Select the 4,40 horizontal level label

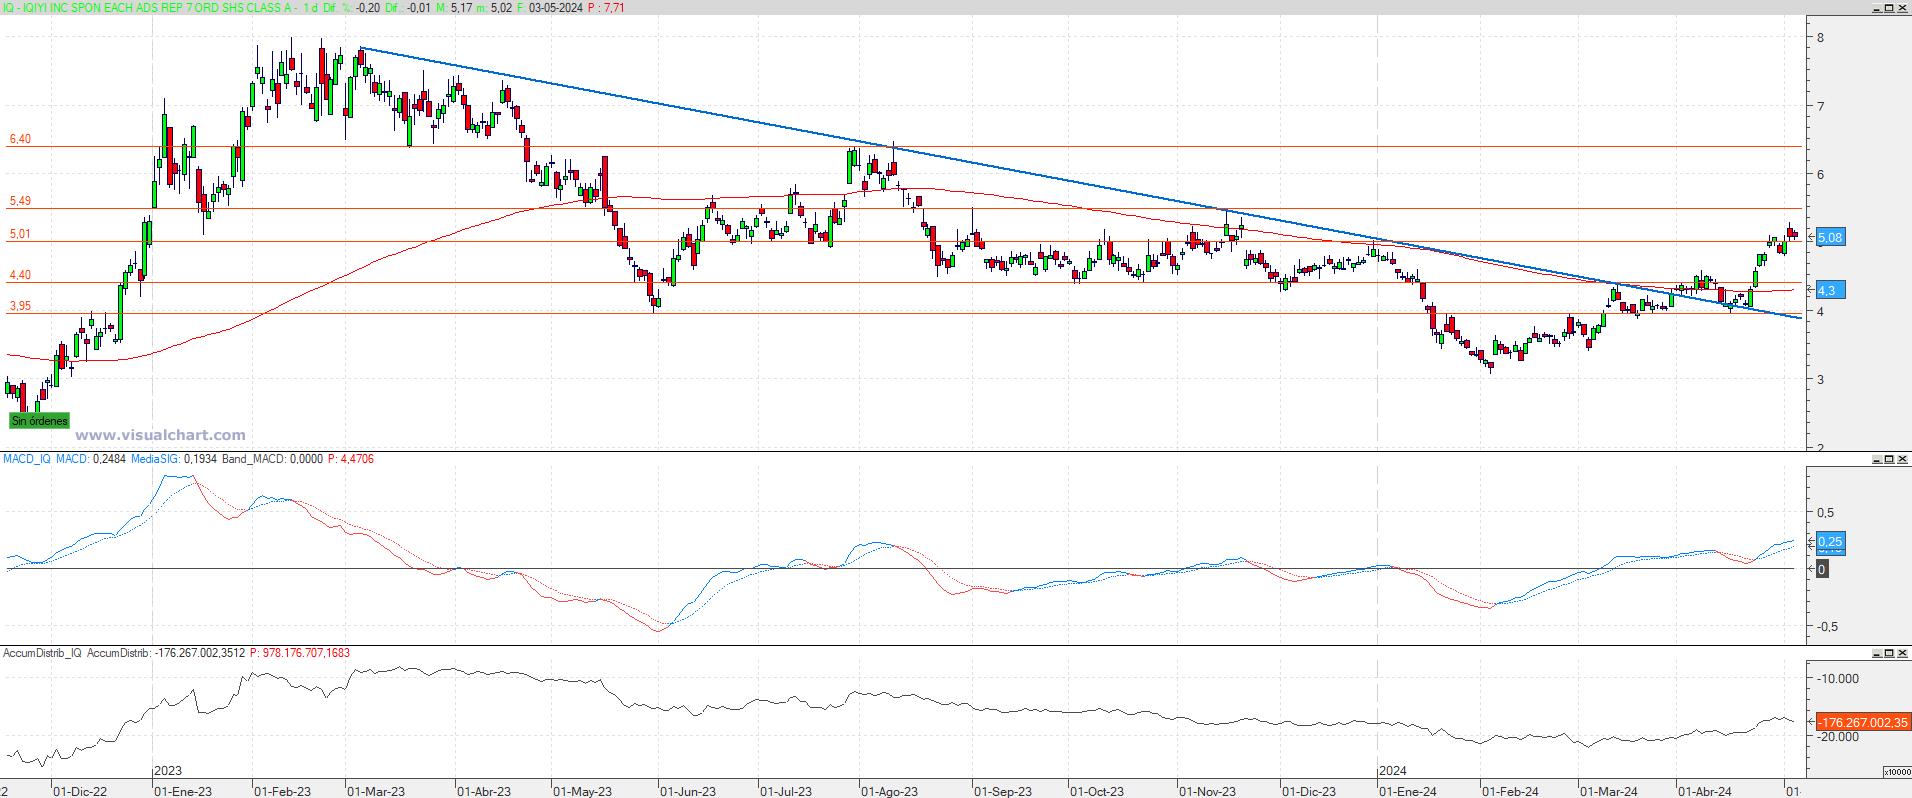20,275
